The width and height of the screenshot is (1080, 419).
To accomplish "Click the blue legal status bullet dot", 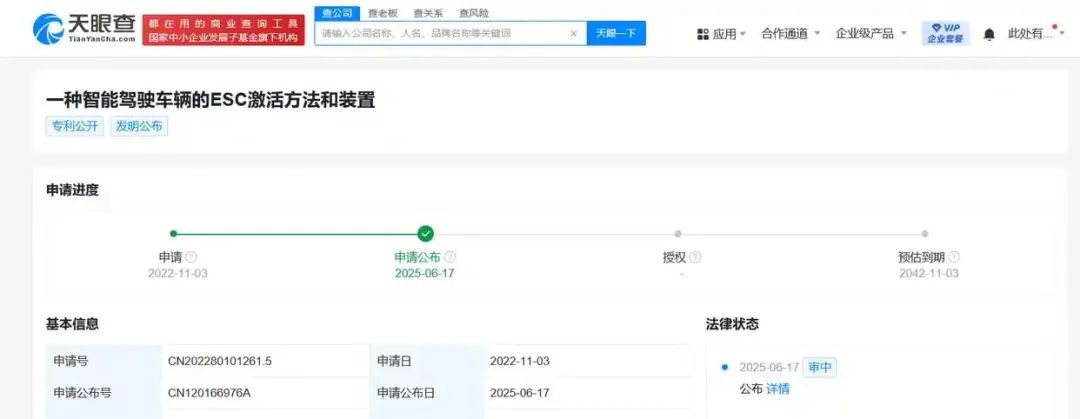I will click(724, 367).
